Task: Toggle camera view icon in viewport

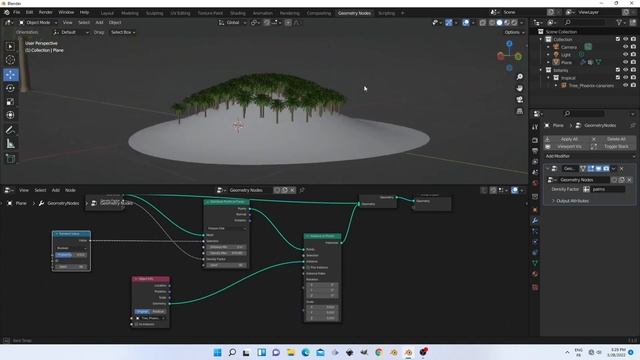Action: pyautogui.click(x=520, y=100)
